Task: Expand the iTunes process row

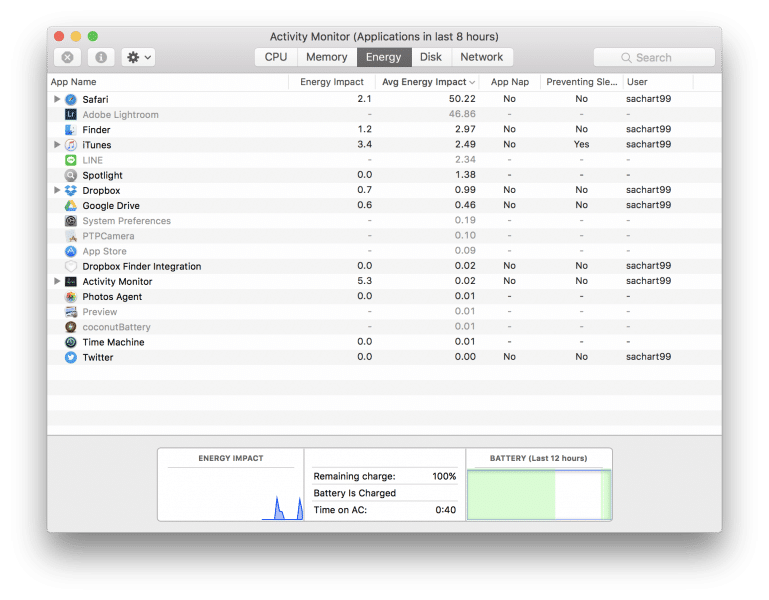Action: click(57, 145)
